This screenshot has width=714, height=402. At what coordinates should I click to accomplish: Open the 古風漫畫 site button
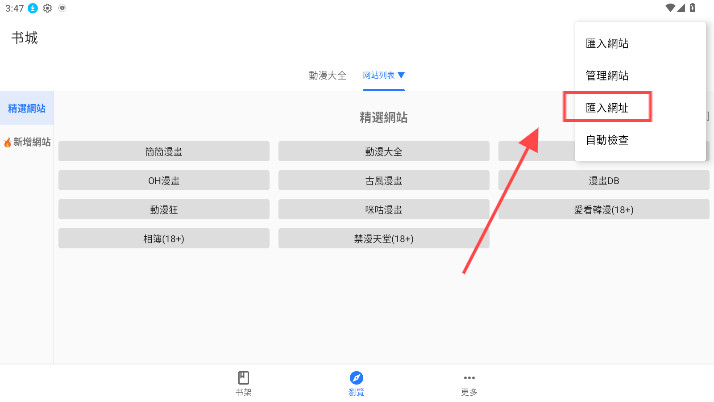point(384,180)
